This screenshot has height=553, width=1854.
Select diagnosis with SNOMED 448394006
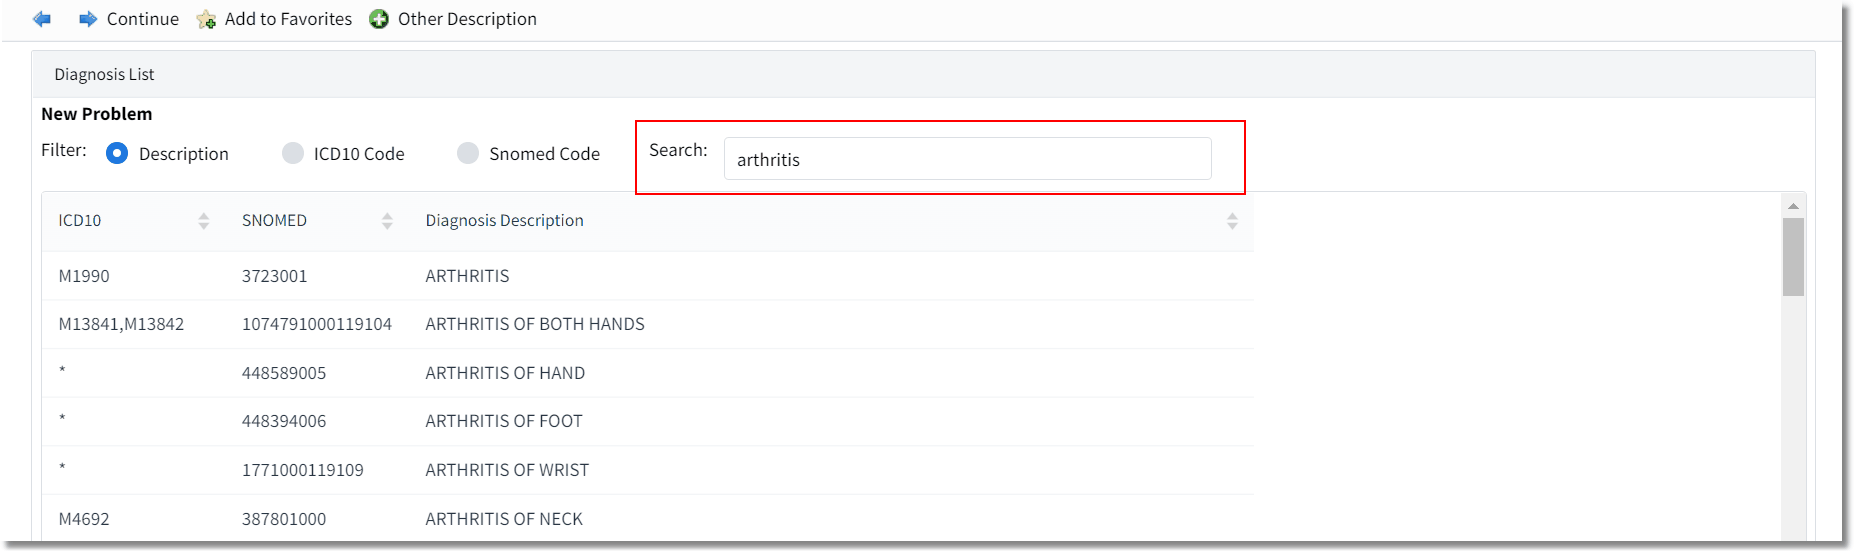pyautogui.click(x=647, y=421)
